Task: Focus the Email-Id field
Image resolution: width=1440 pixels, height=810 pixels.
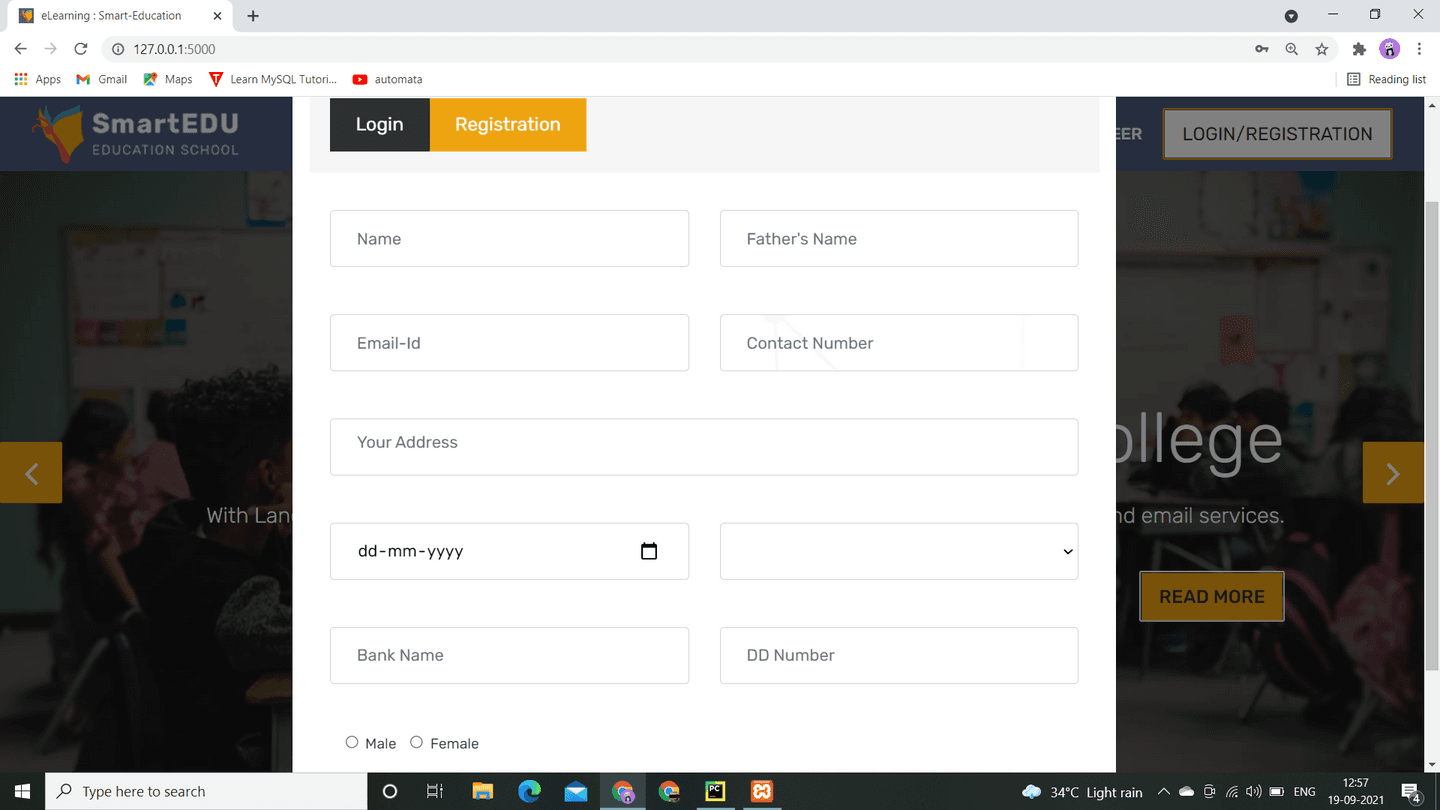Action: (x=509, y=342)
